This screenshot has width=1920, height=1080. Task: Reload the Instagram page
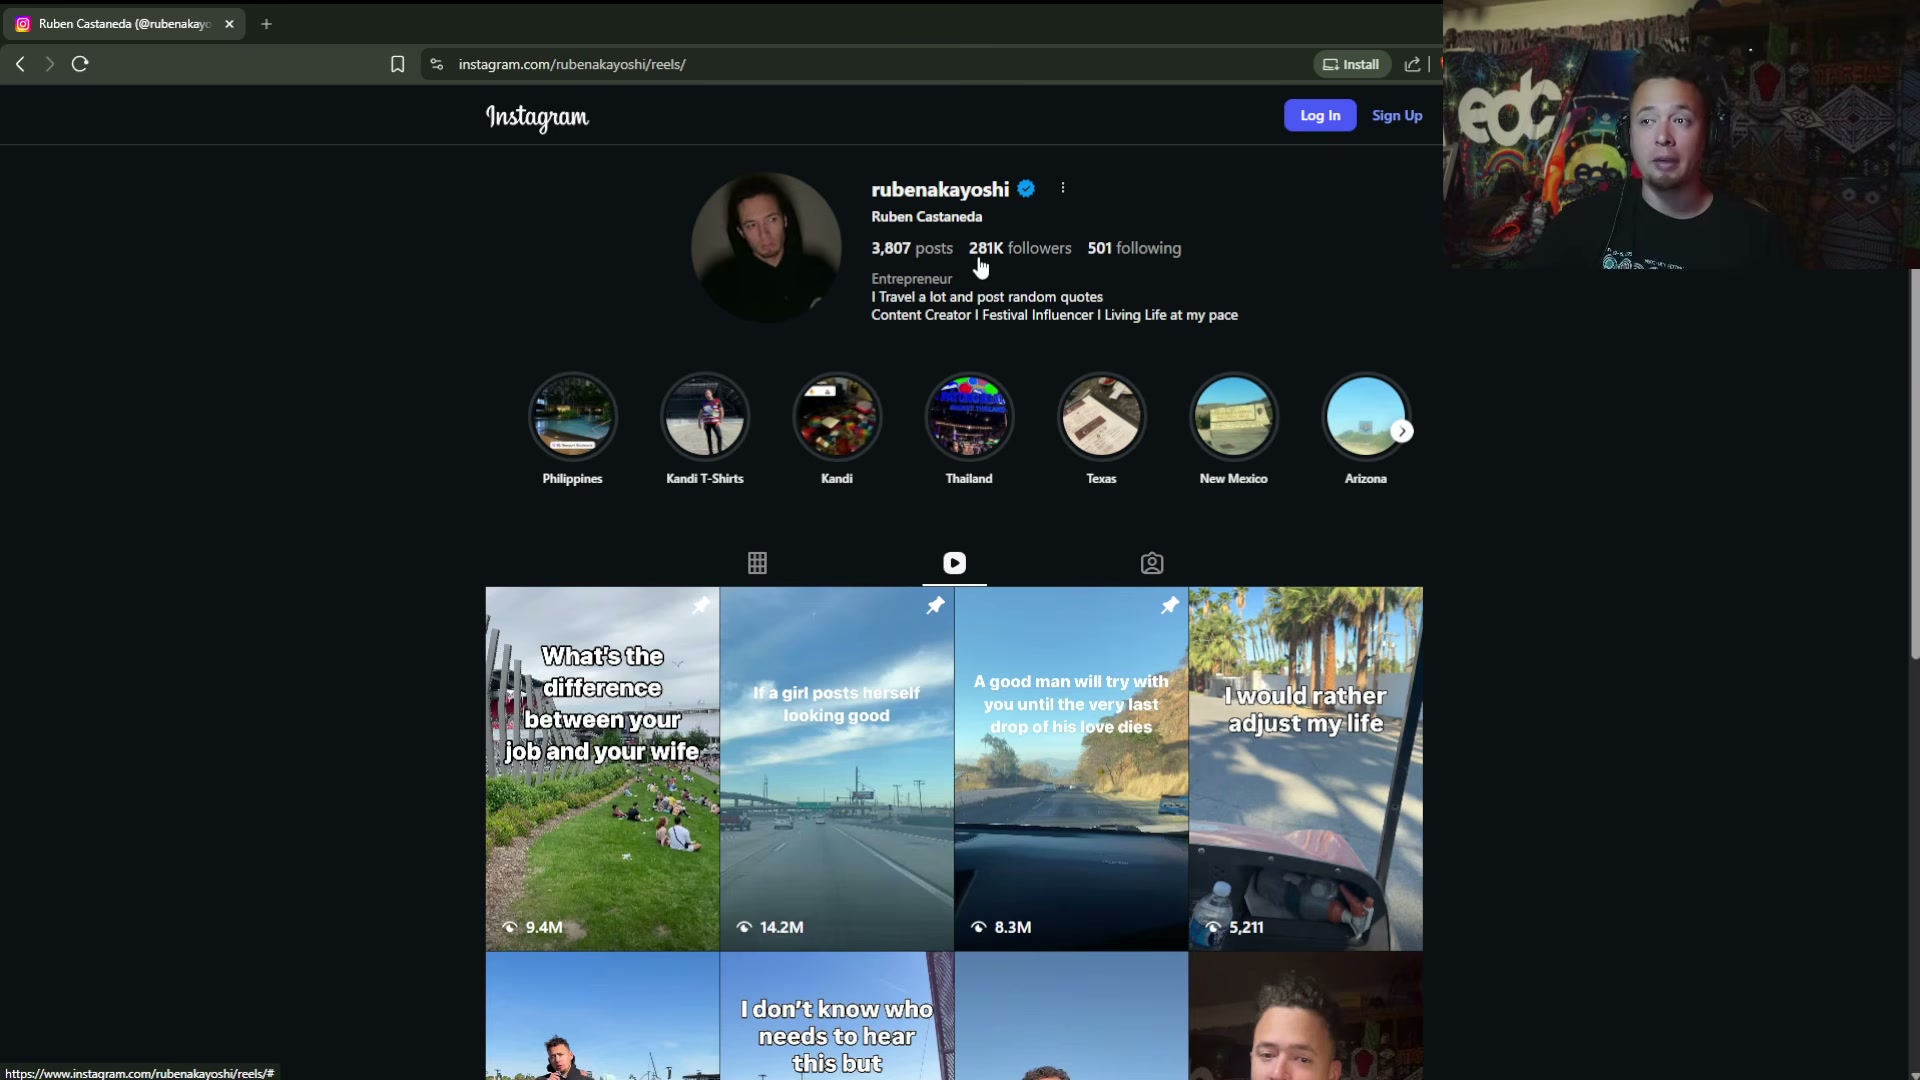click(80, 64)
